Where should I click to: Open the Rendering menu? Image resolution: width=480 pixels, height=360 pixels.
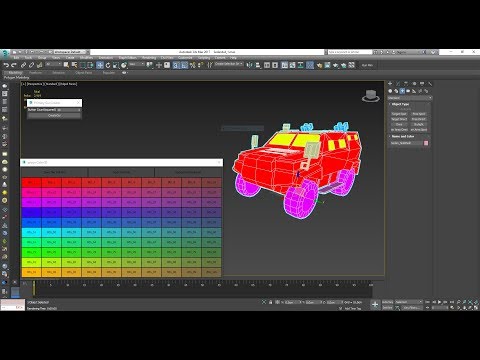pyautogui.click(x=149, y=58)
